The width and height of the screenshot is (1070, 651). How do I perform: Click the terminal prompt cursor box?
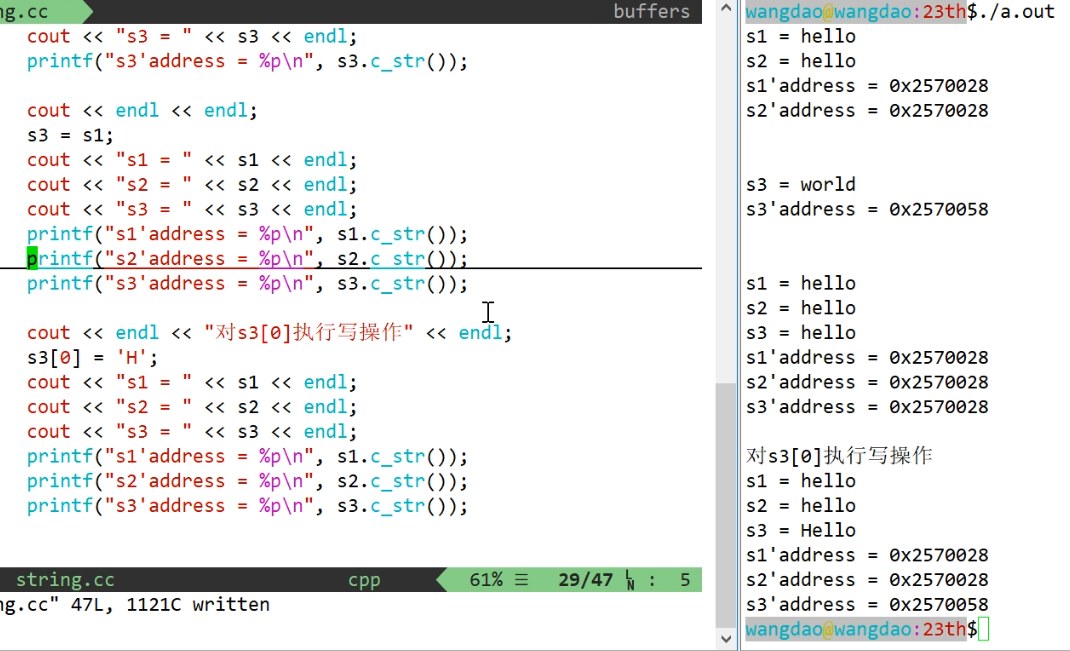983,629
